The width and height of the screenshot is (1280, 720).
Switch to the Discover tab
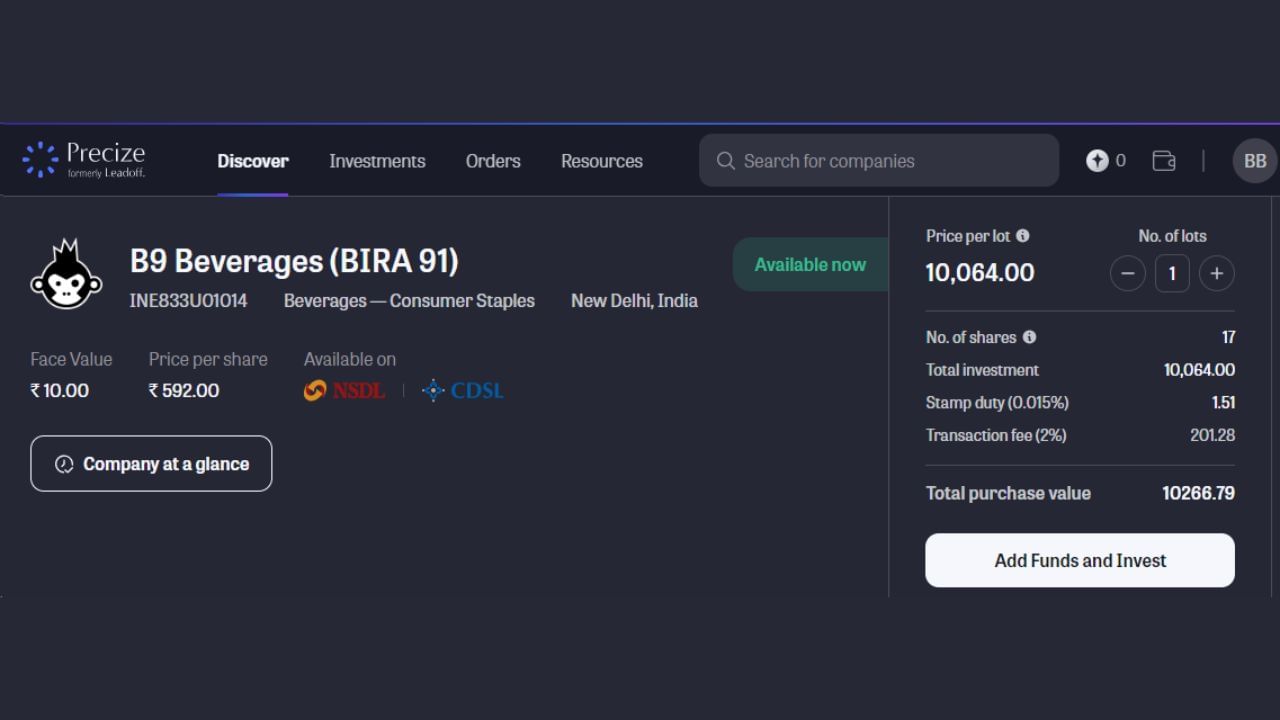[x=253, y=161]
